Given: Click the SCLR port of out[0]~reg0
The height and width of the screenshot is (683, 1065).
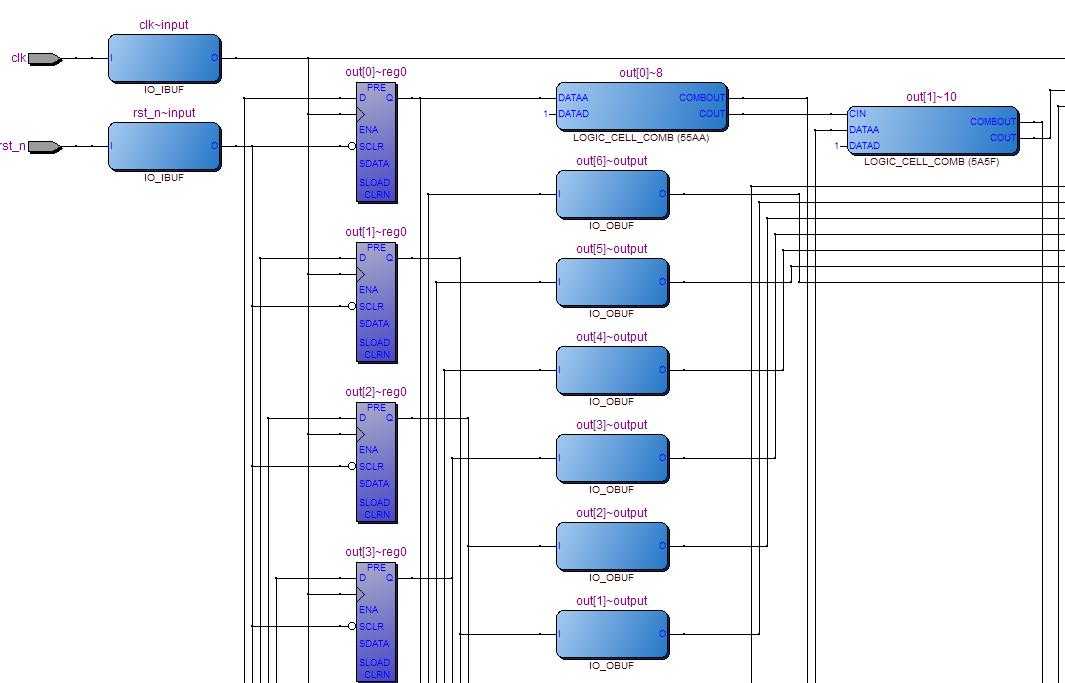Looking at the screenshot, I should click(x=372, y=147).
